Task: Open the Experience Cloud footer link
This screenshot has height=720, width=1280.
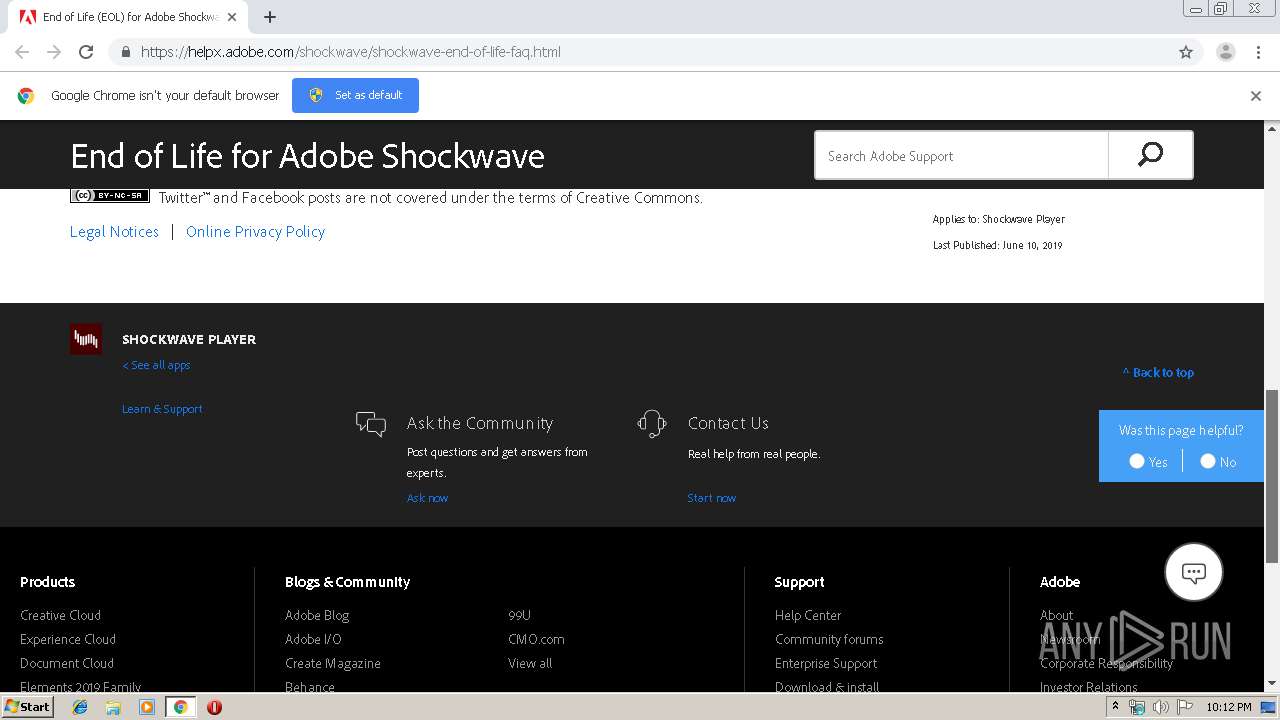Action: [x=68, y=639]
